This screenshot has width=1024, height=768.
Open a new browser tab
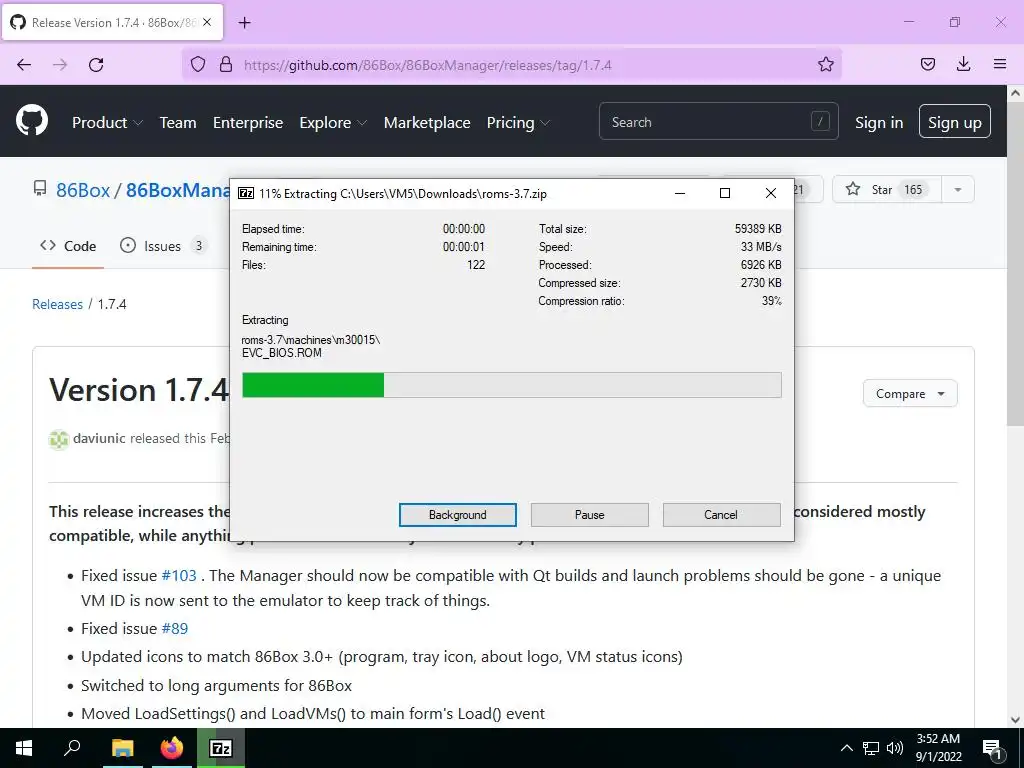point(244,23)
